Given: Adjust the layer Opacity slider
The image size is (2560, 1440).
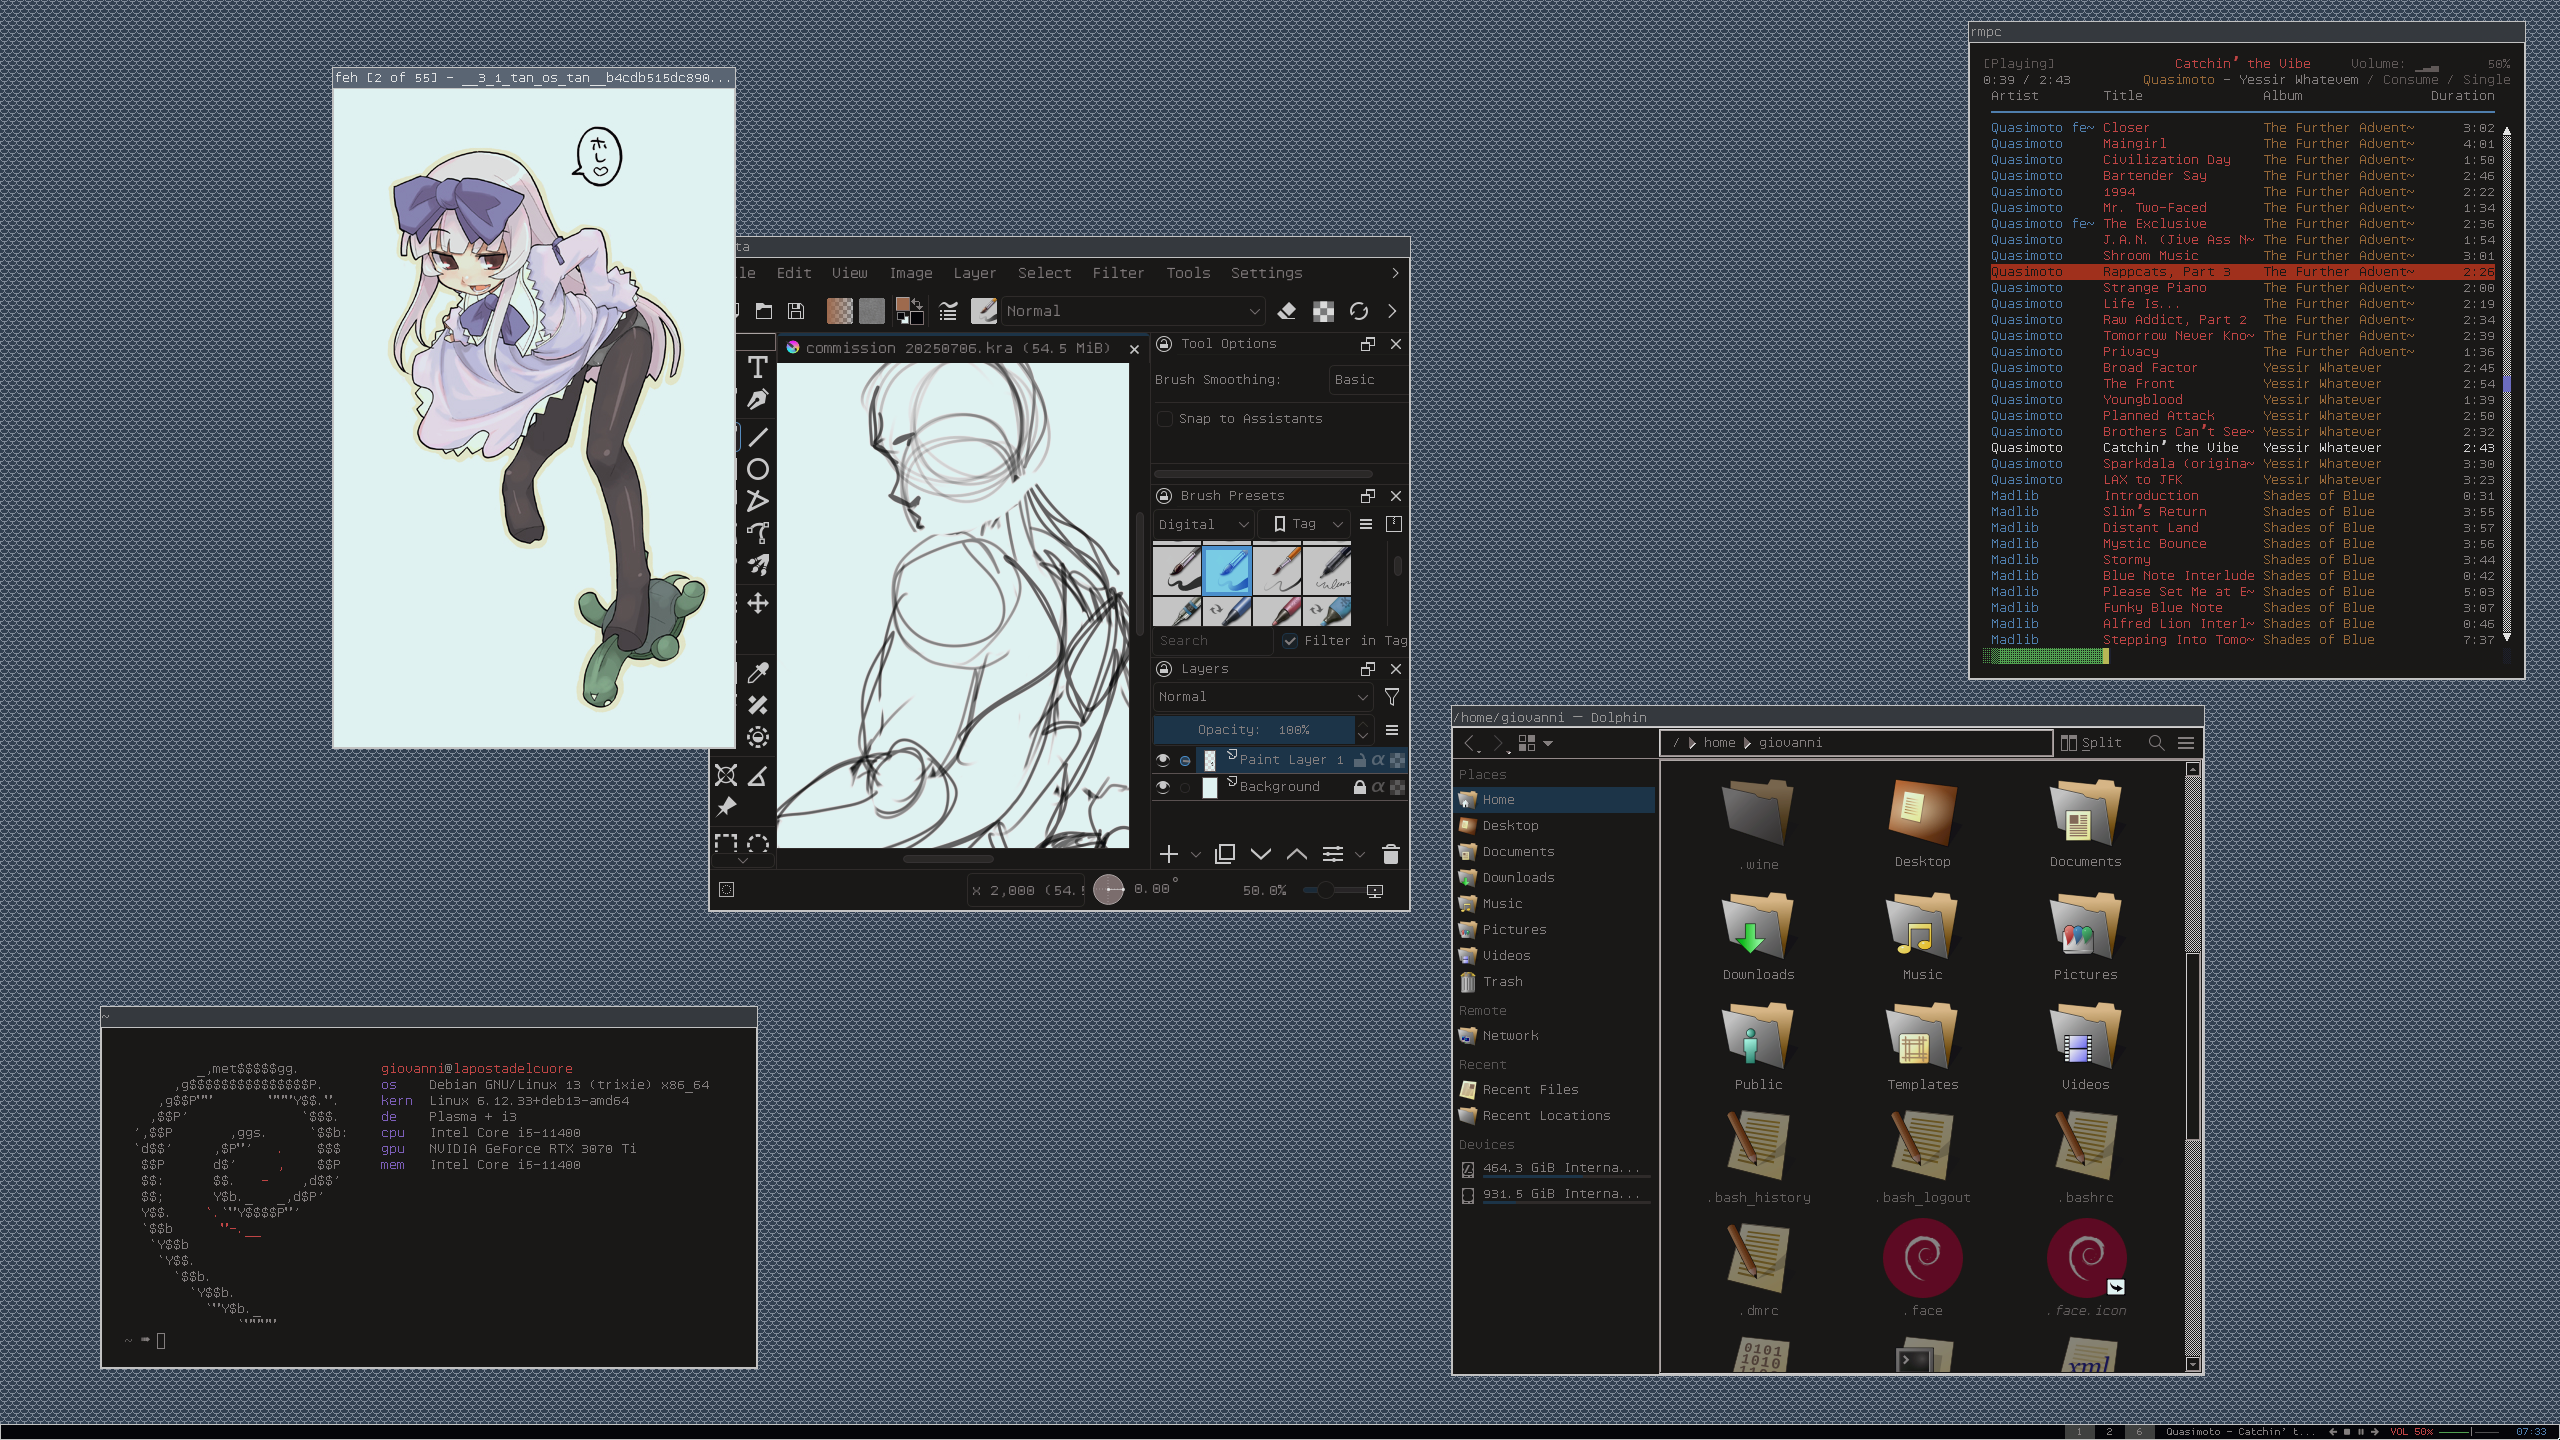Looking at the screenshot, I should pos(1254,730).
